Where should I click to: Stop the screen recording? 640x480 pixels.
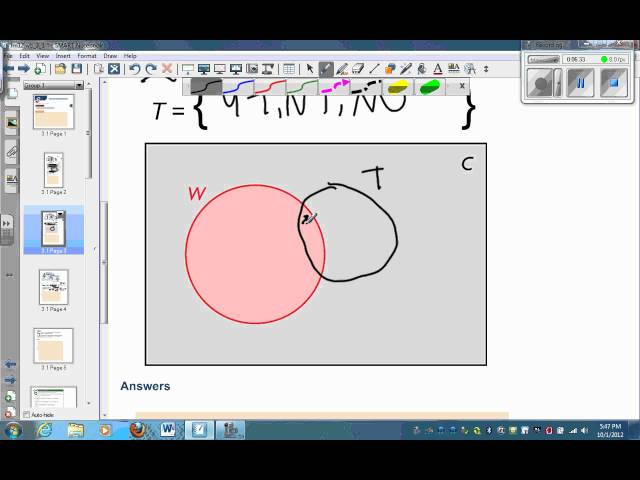614,83
